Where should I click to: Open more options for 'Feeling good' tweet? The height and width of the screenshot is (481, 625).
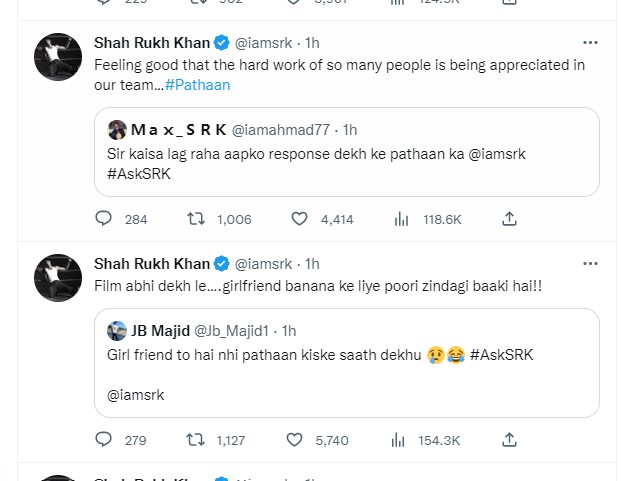coord(590,43)
